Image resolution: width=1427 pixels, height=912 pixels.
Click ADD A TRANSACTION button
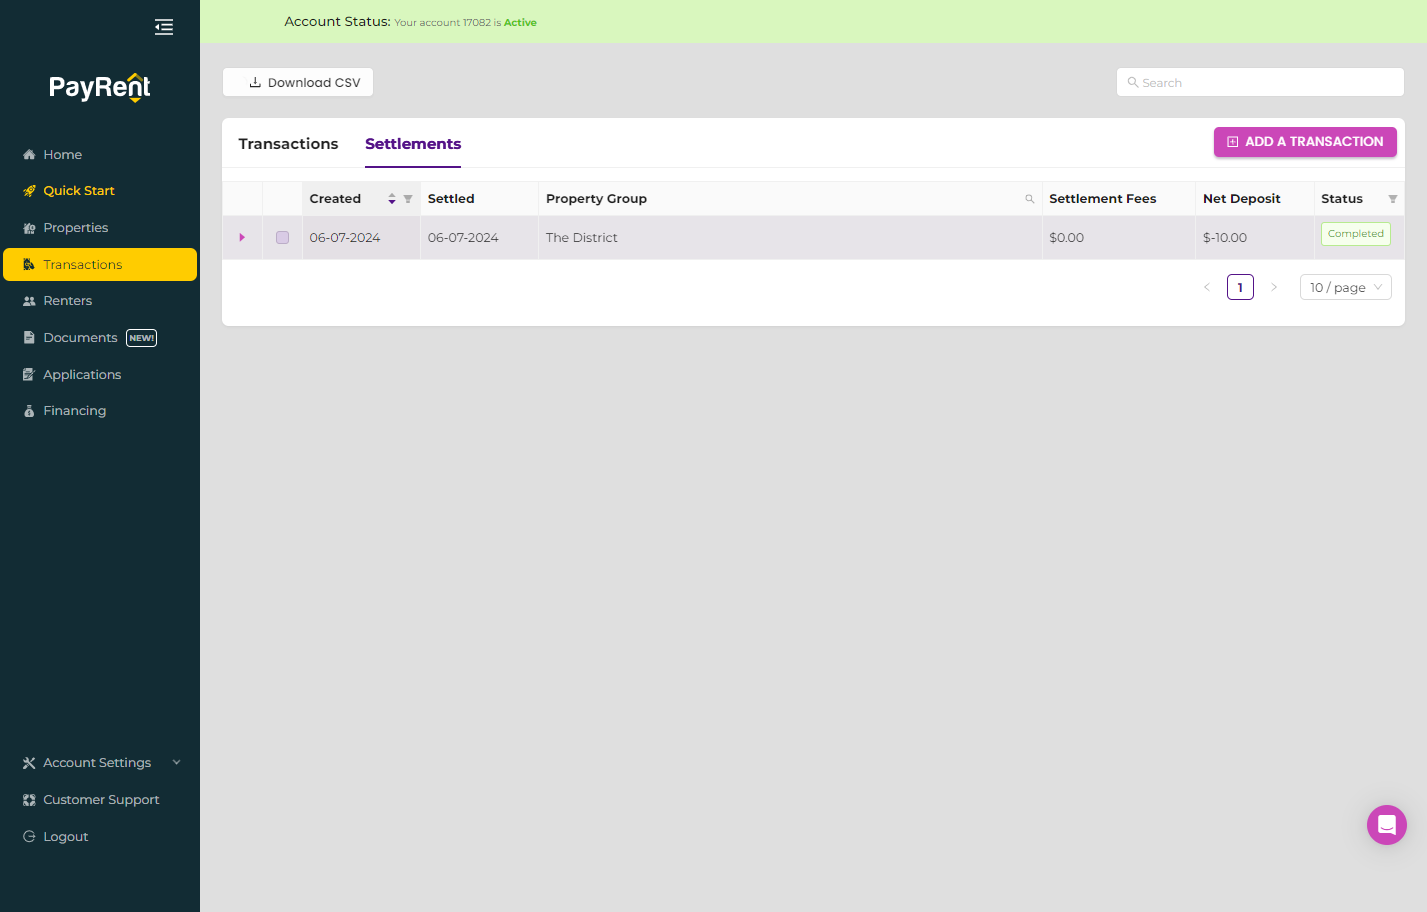tap(1305, 142)
